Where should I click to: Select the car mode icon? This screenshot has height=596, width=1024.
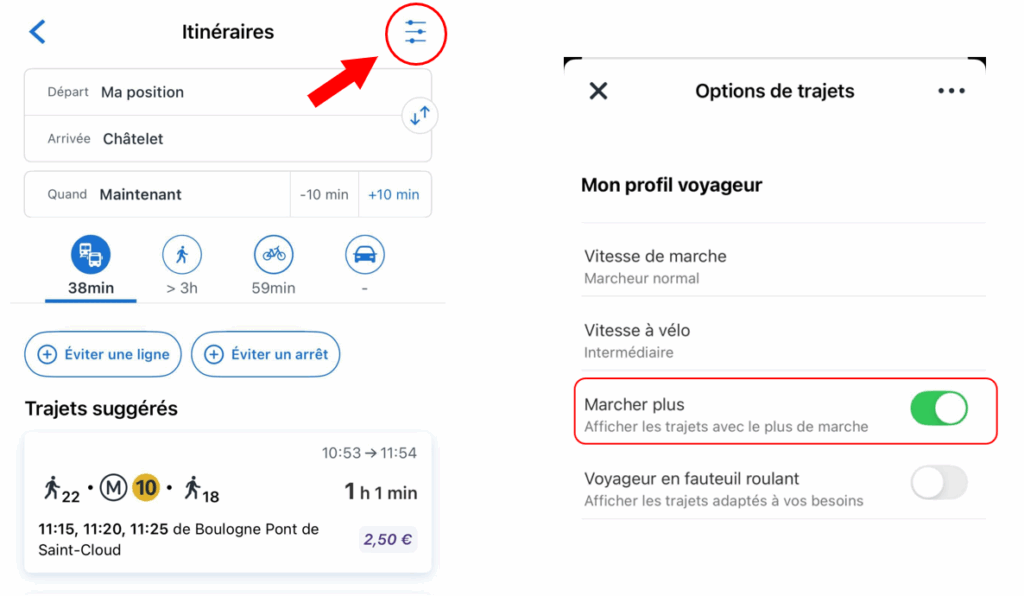click(x=364, y=255)
